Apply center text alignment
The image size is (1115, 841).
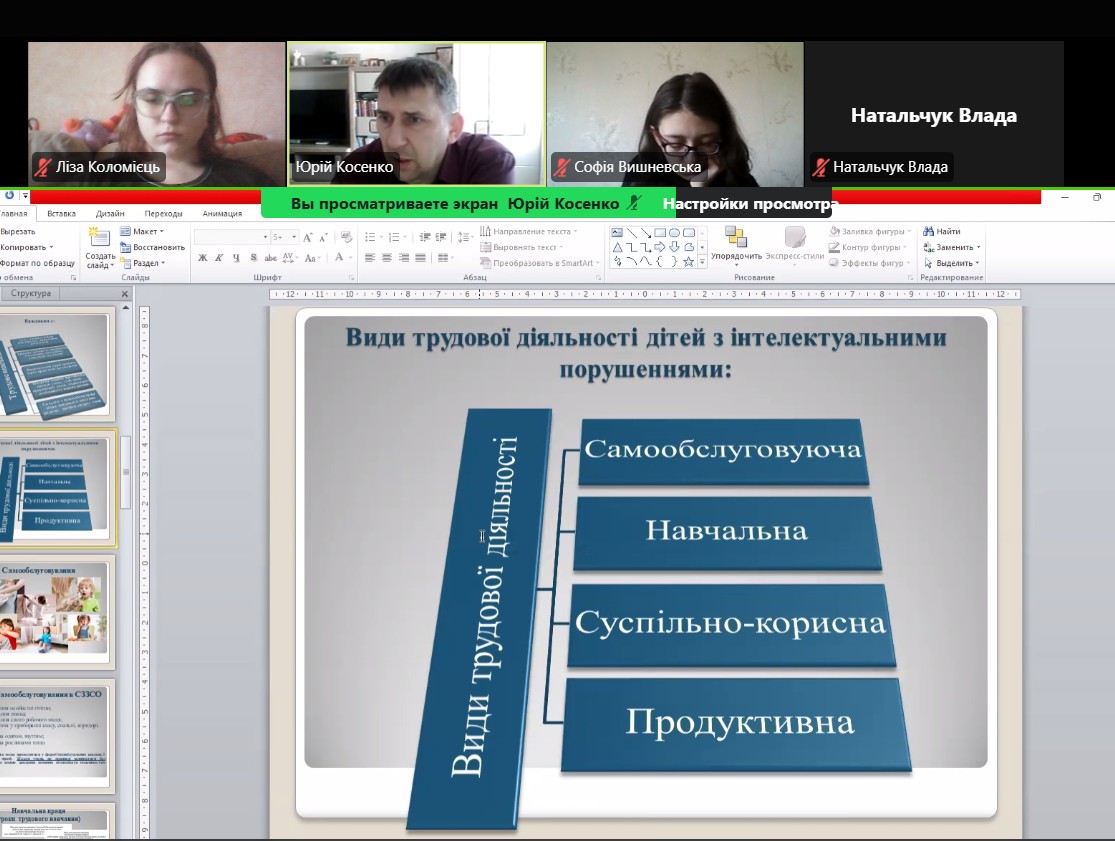[x=387, y=258]
